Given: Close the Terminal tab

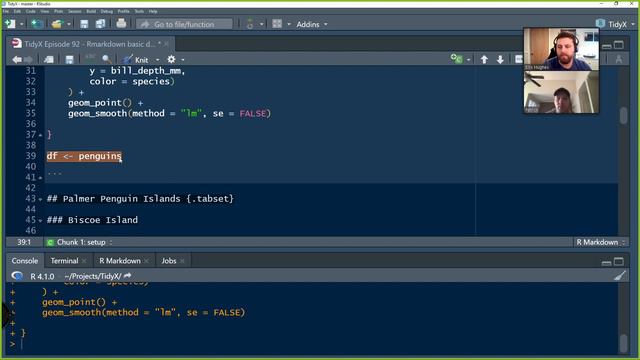Looking at the screenshot, I should 84,261.
